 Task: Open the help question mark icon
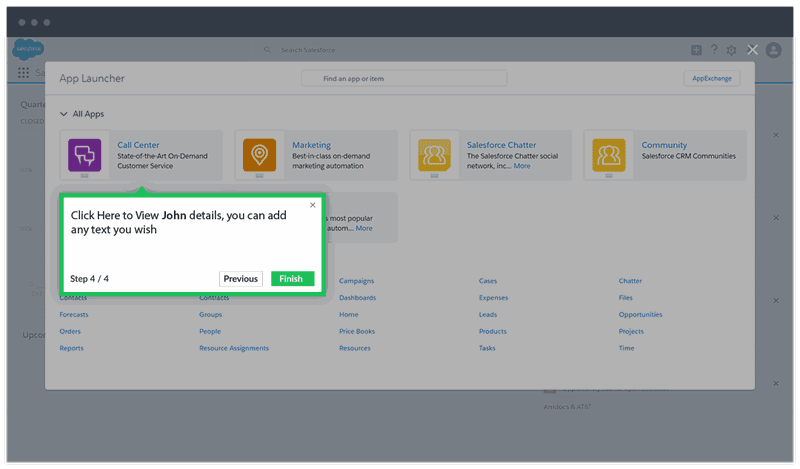714,50
